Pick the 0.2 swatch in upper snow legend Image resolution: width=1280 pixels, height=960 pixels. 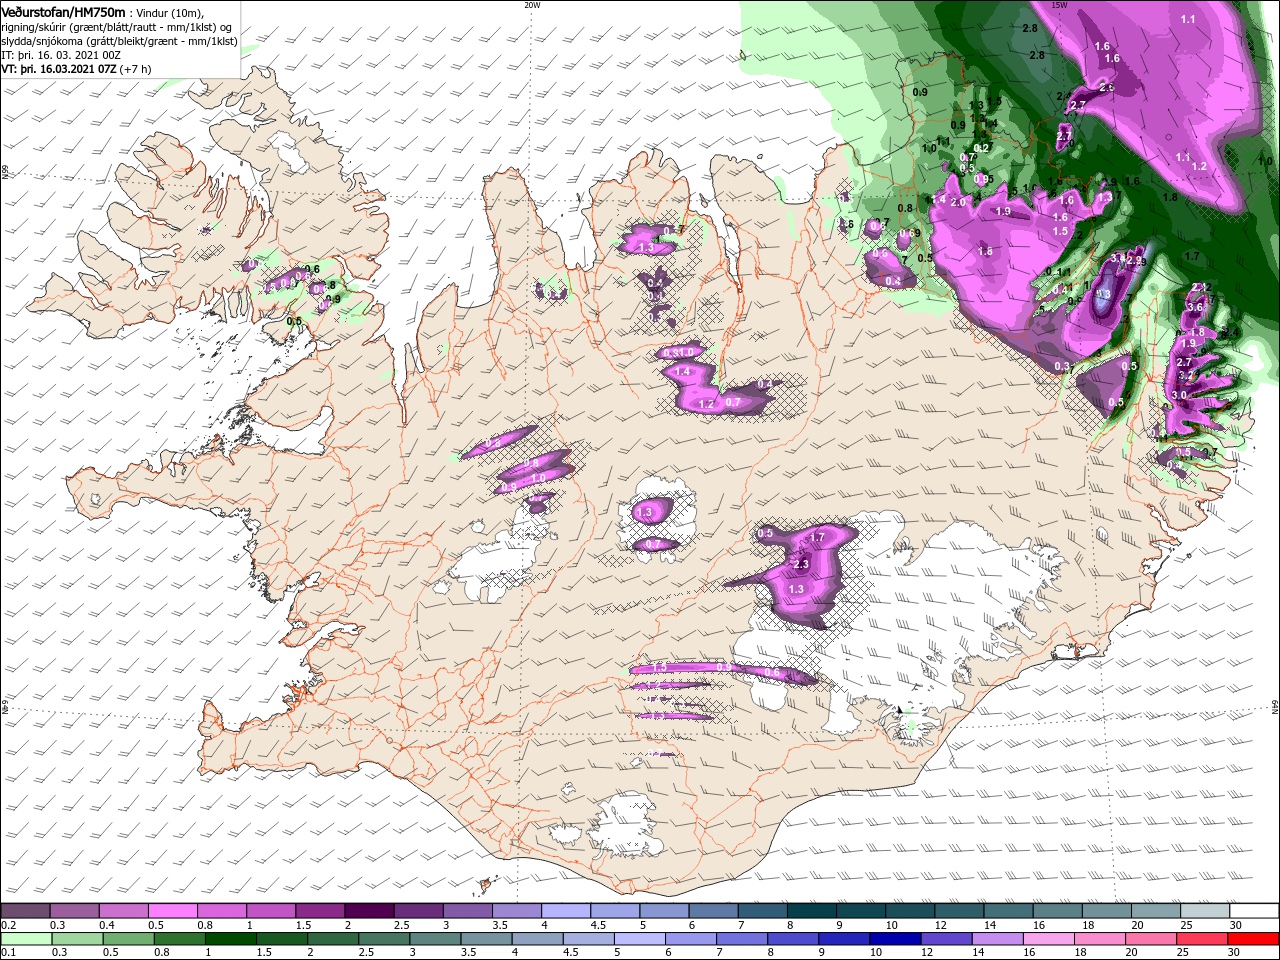pyautogui.click(x=25, y=911)
